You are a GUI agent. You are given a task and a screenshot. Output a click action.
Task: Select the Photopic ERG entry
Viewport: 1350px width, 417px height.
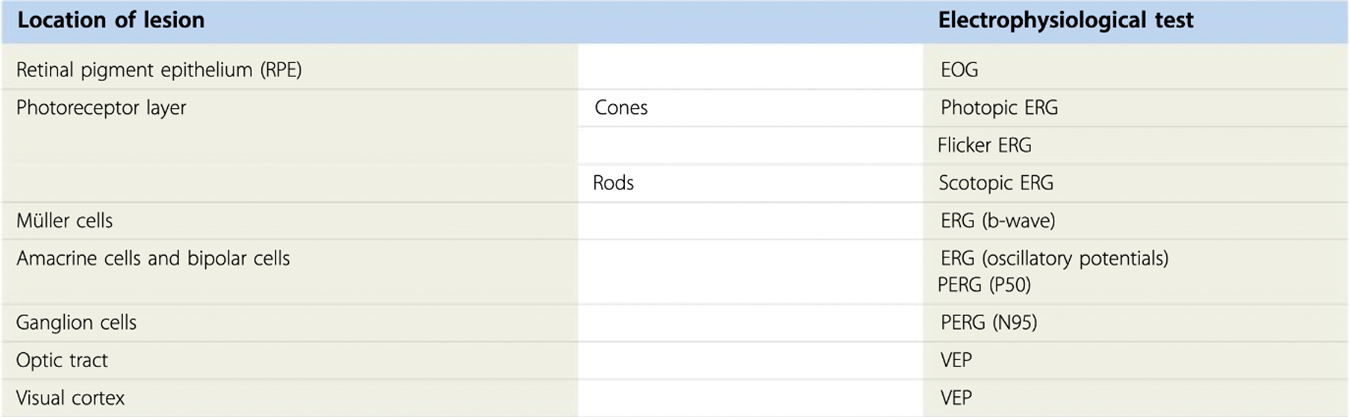(999, 108)
